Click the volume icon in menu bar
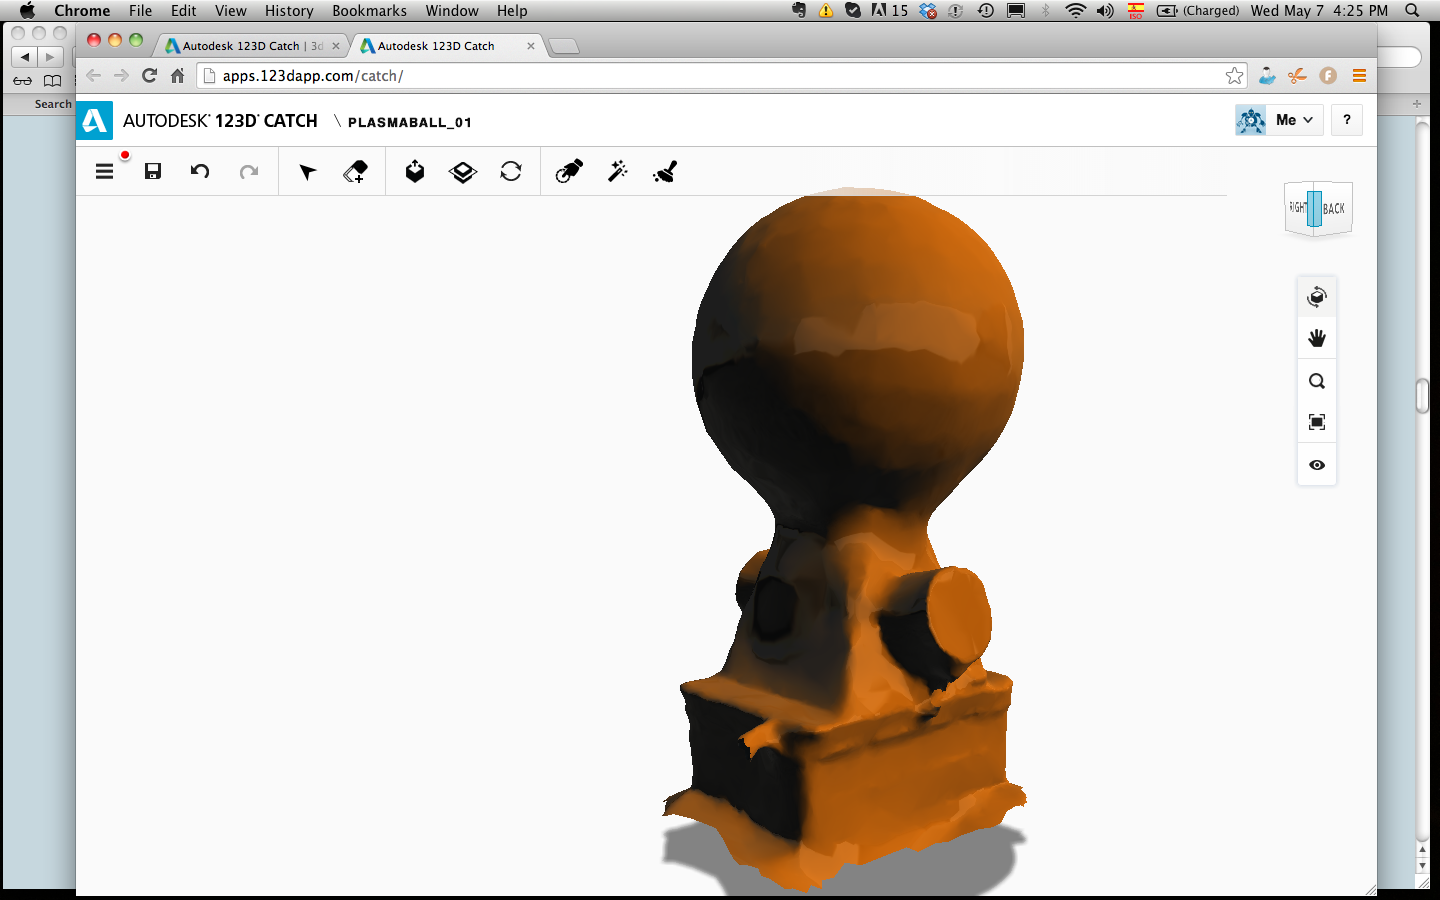Image resolution: width=1440 pixels, height=900 pixels. 1105,10
